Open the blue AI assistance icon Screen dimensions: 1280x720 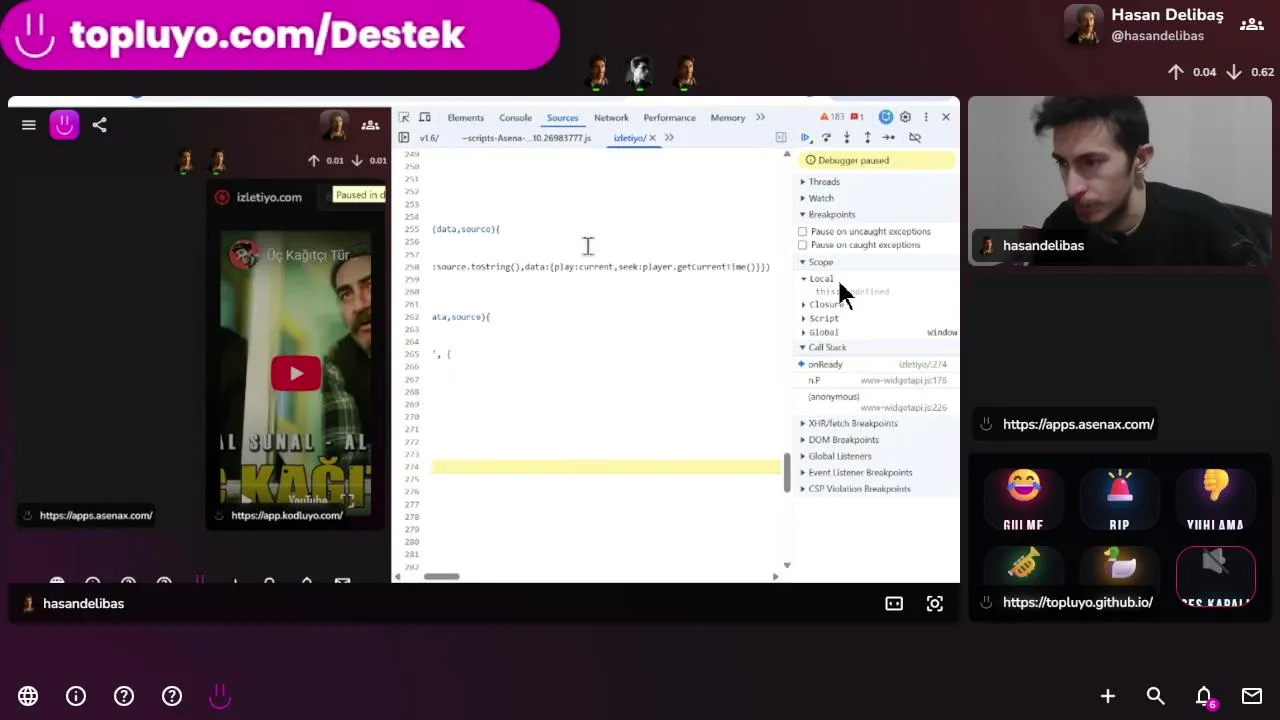tap(885, 117)
